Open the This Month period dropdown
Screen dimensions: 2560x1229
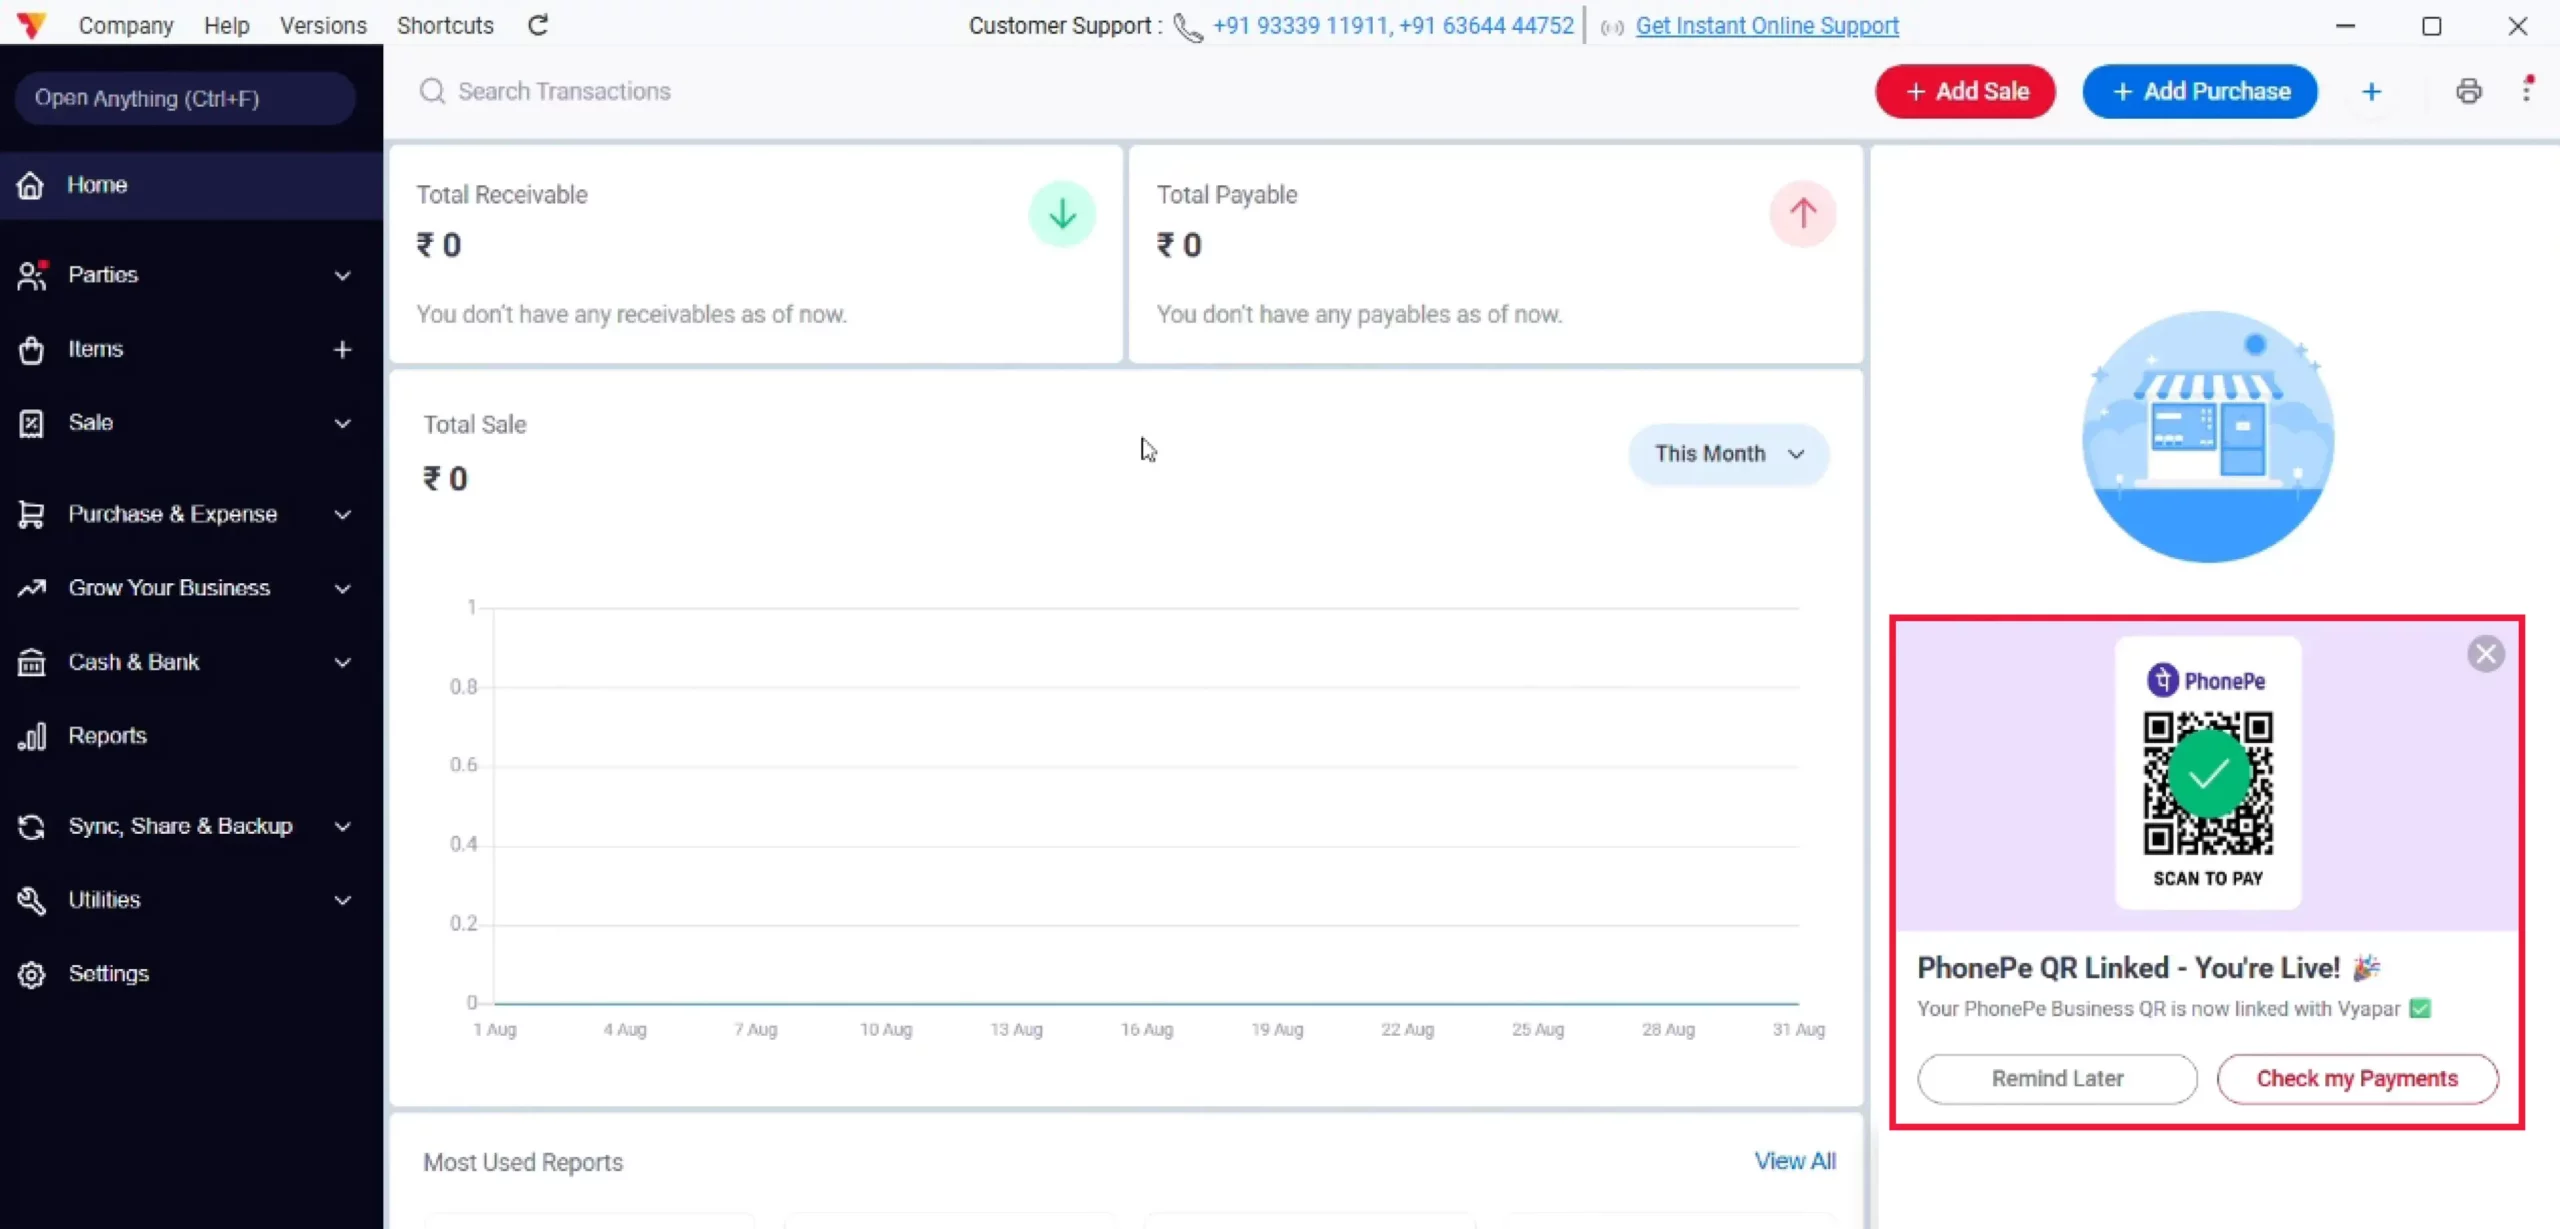point(1729,454)
